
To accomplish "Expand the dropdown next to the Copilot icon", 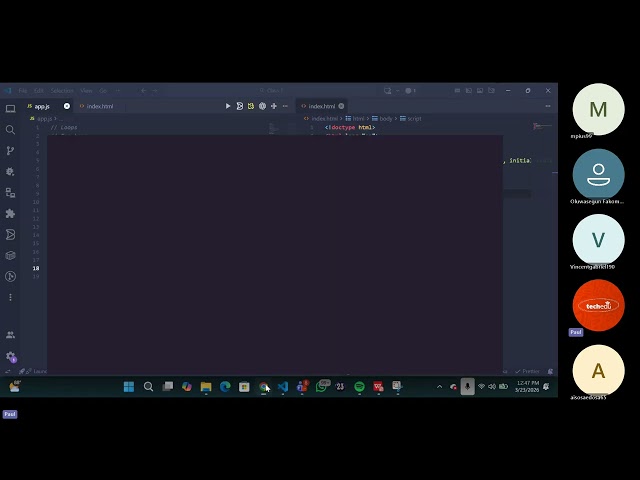I will pos(397,91).
